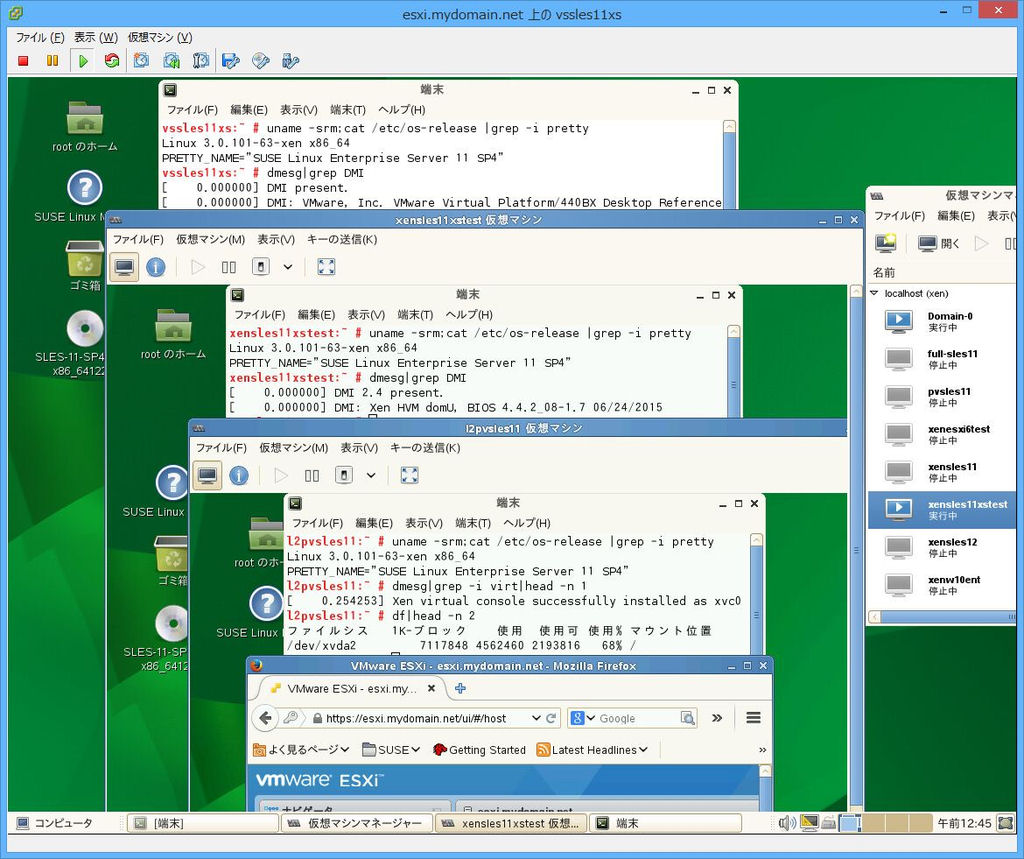Image resolution: width=1024 pixels, height=859 pixels.
Task: Click the xensles11xstest window right scrollbar
Action: (x=856, y=549)
